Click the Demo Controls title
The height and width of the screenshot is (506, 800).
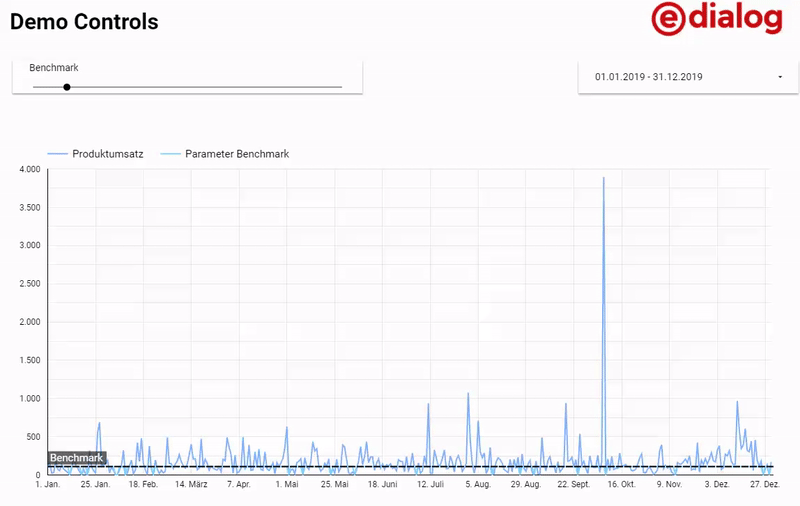[x=84, y=21]
